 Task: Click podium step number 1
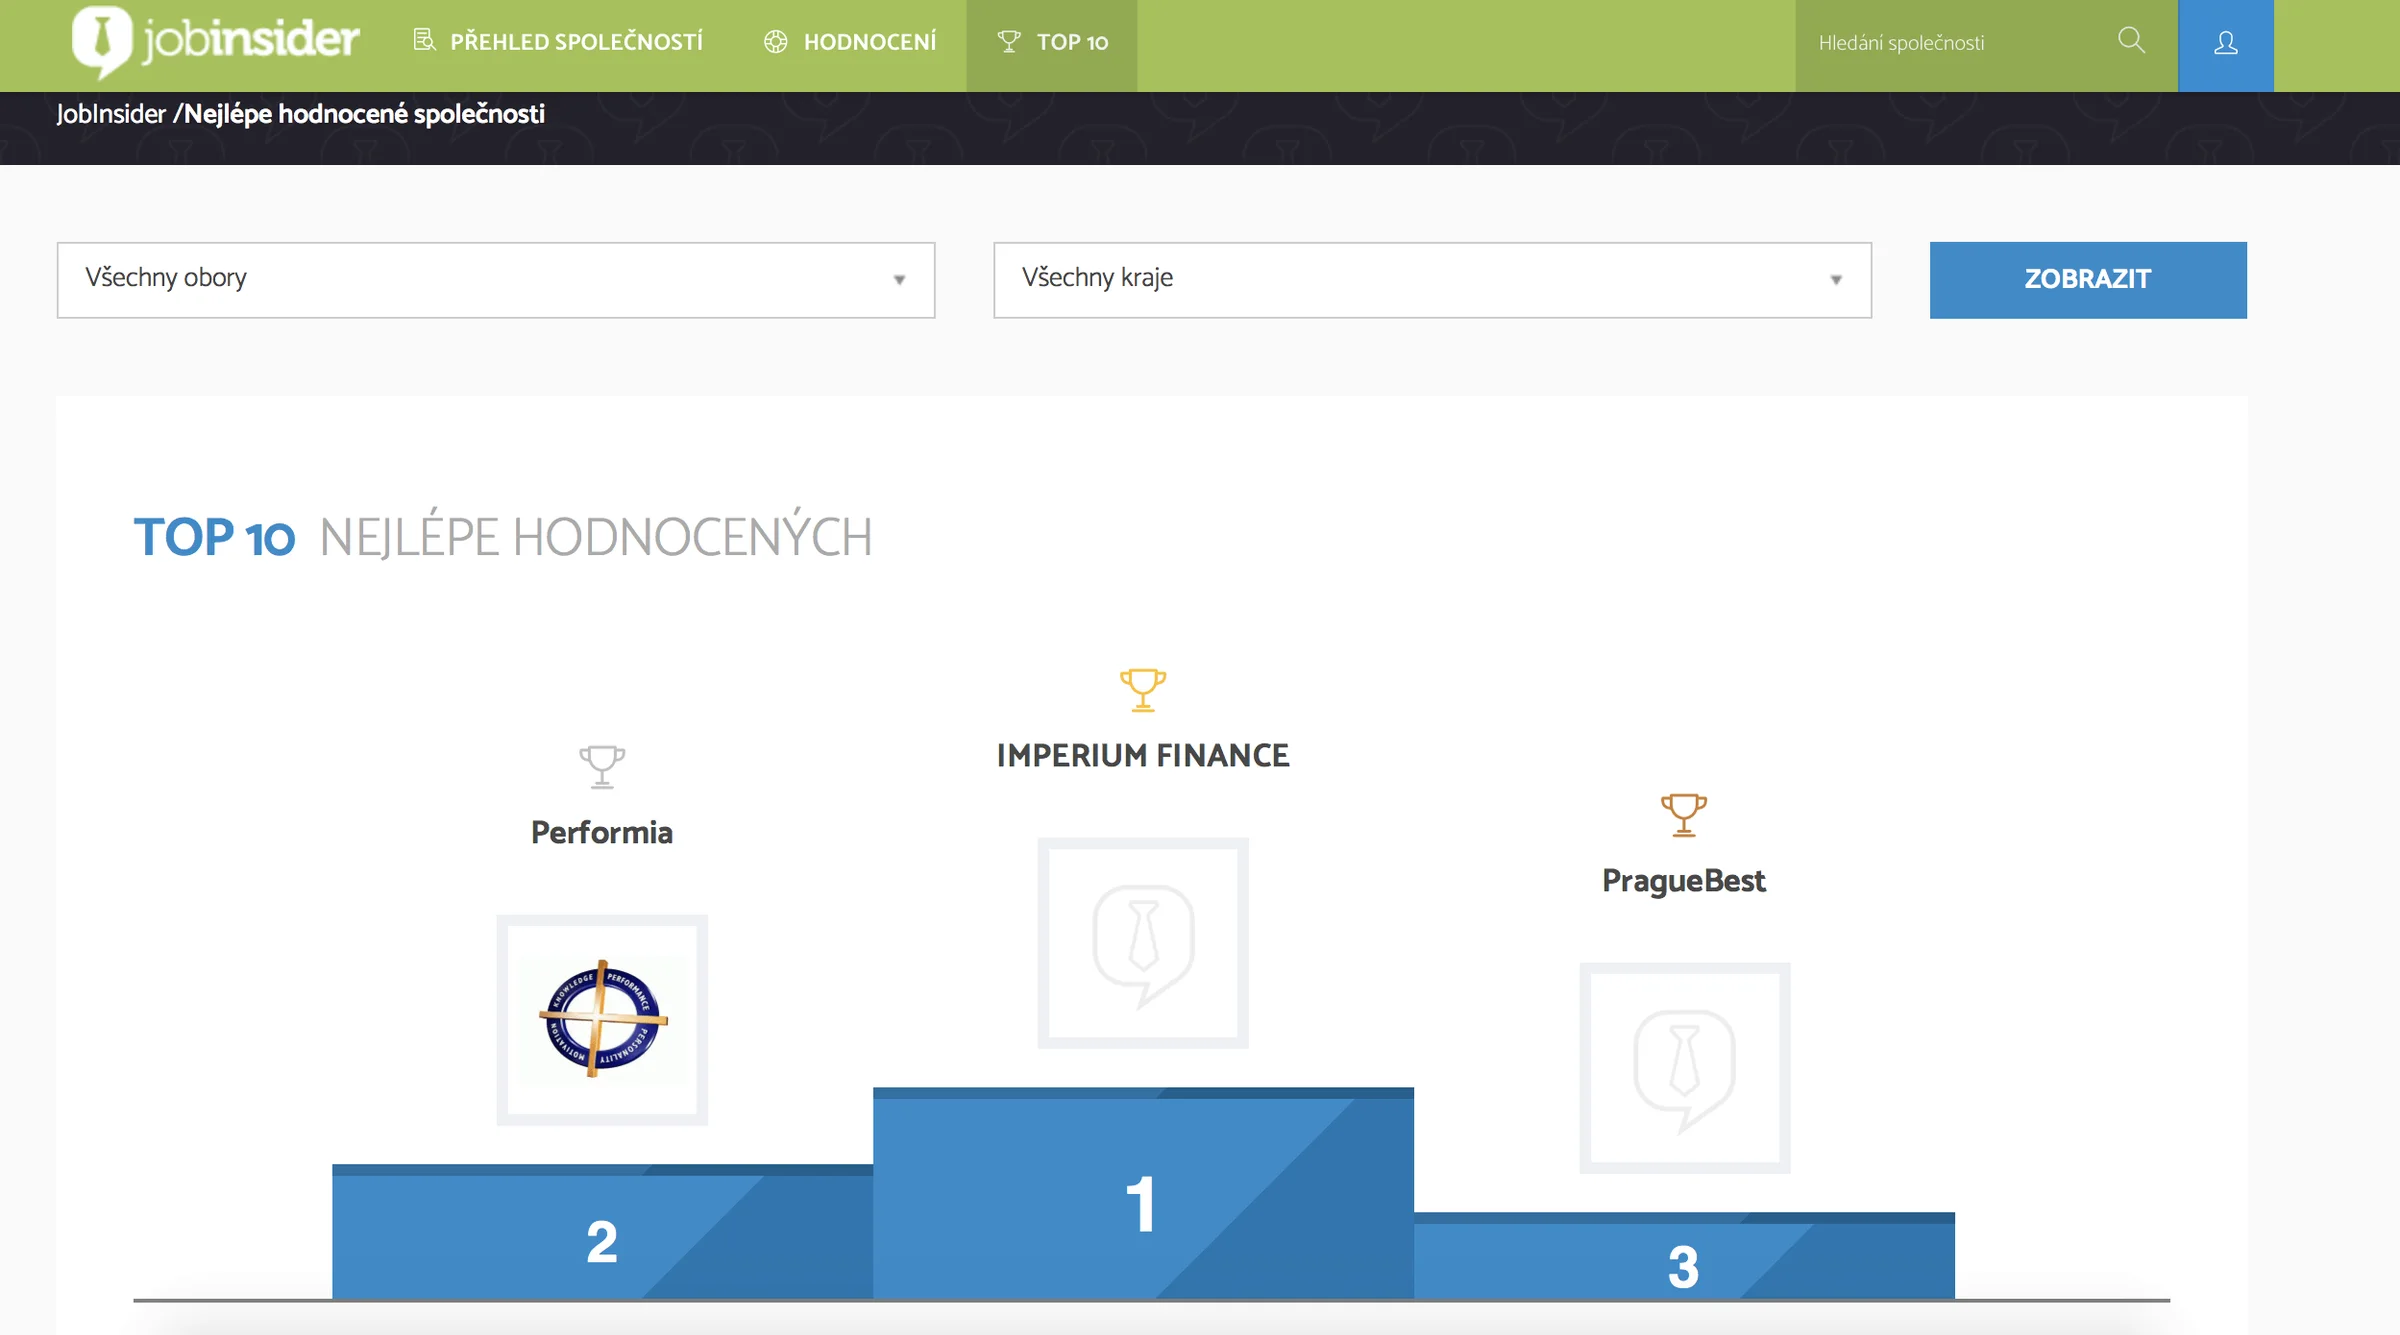[x=1143, y=1193]
